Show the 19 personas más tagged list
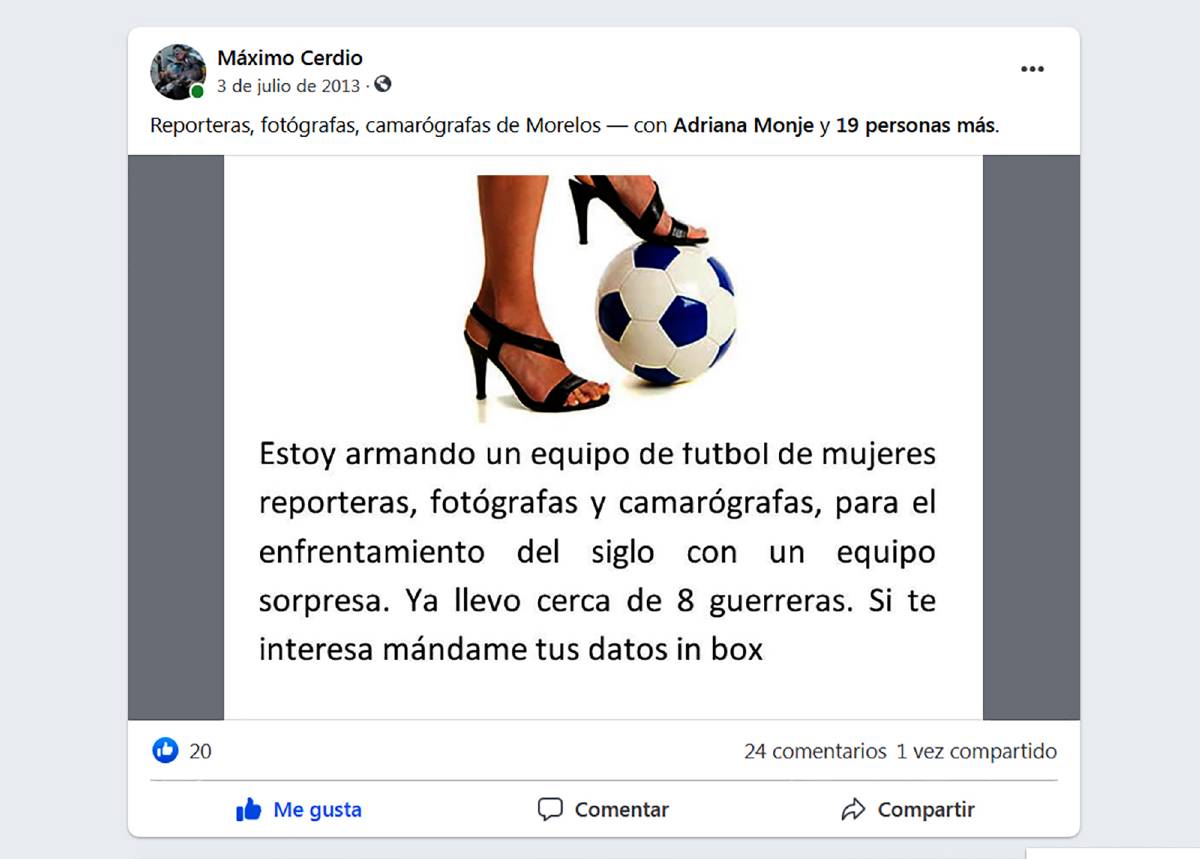Image resolution: width=1200 pixels, height=859 pixels. pyautogui.click(x=915, y=126)
